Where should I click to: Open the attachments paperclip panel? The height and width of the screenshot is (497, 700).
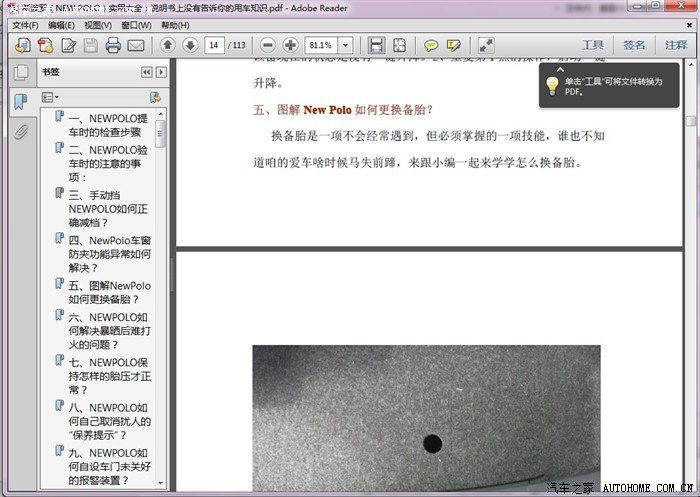pyautogui.click(x=20, y=132)
